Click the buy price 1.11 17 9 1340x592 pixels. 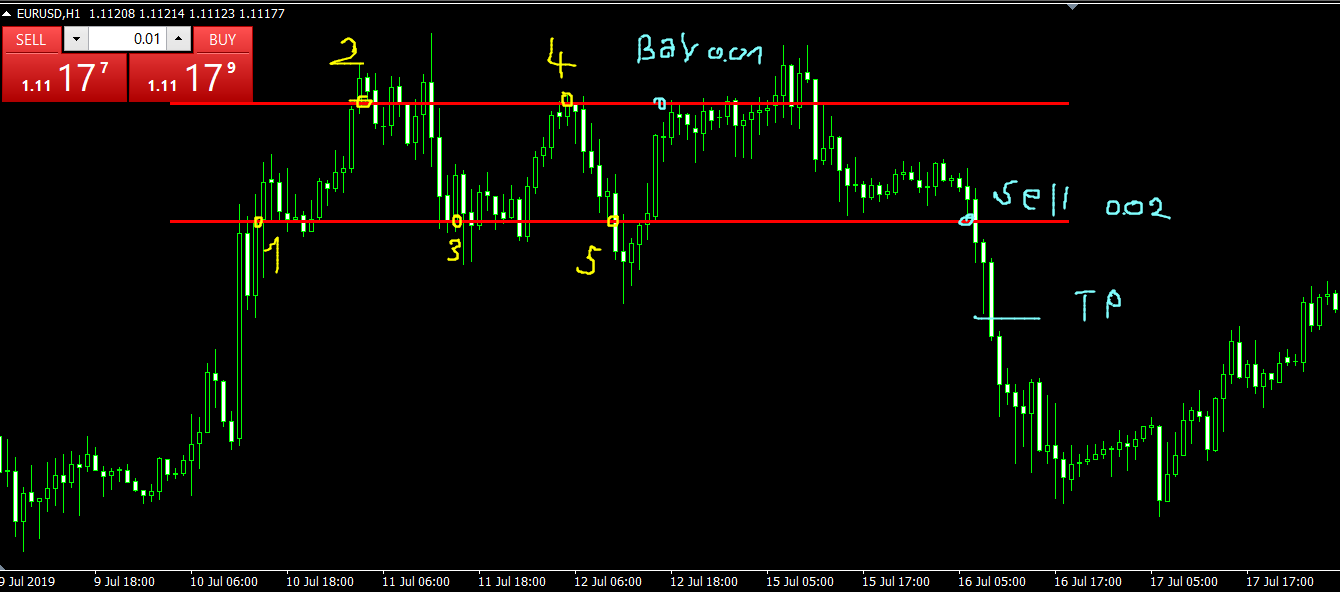191,77
